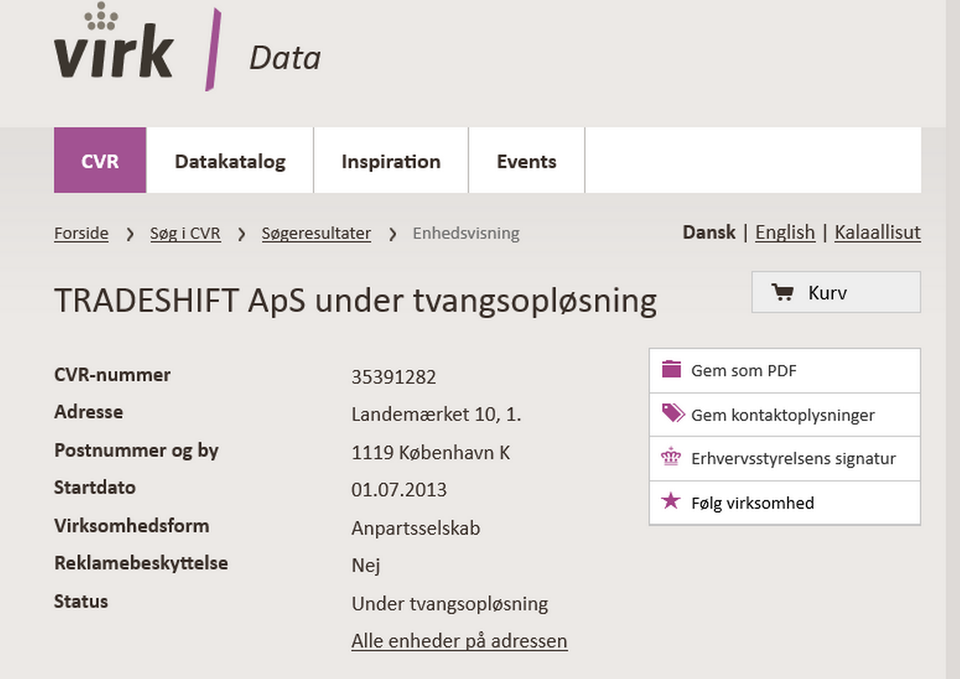Click the crown icon for Erhvervsstyrelsens signatur
Image resolution: width=960 pixels, height=679 pixels.
click(x=671, y=458)
